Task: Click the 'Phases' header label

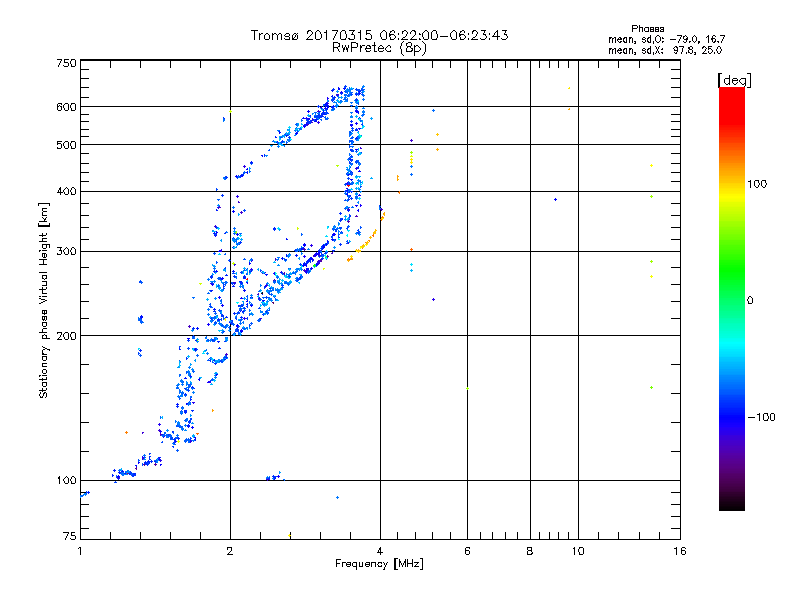Action: pos(647,29)
